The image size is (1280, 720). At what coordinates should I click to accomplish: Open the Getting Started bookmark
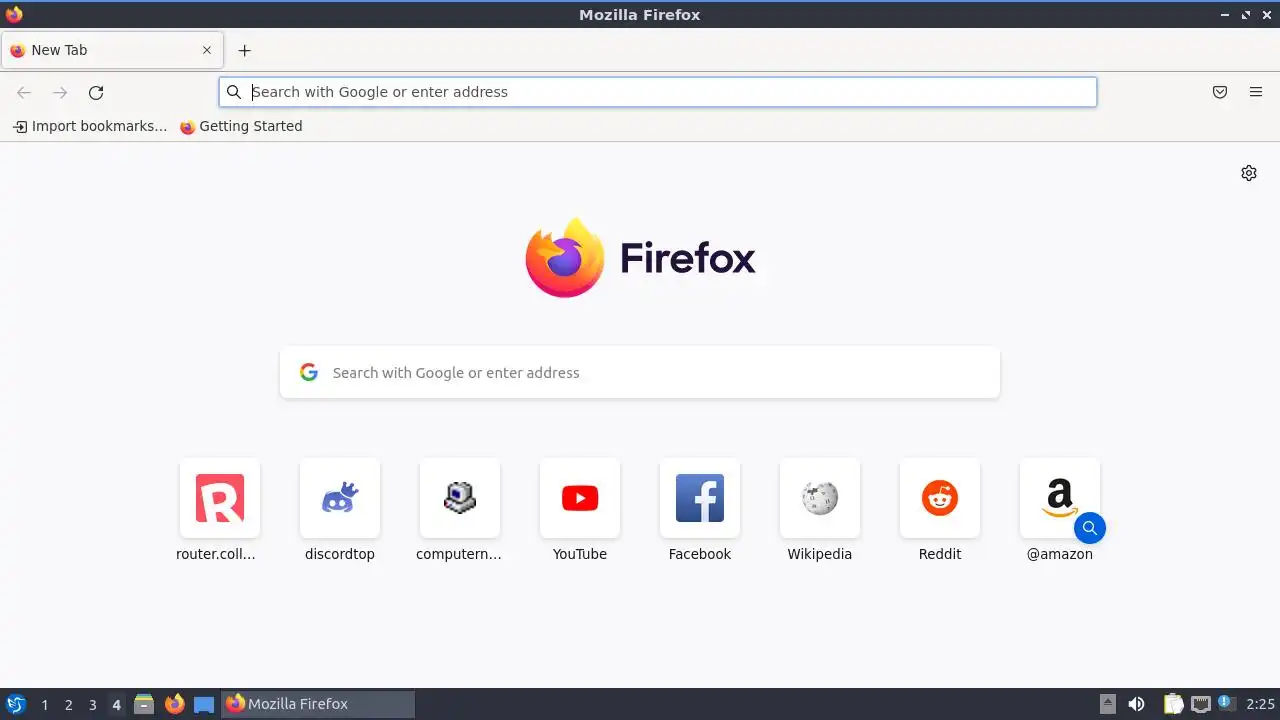coord(241,126)
